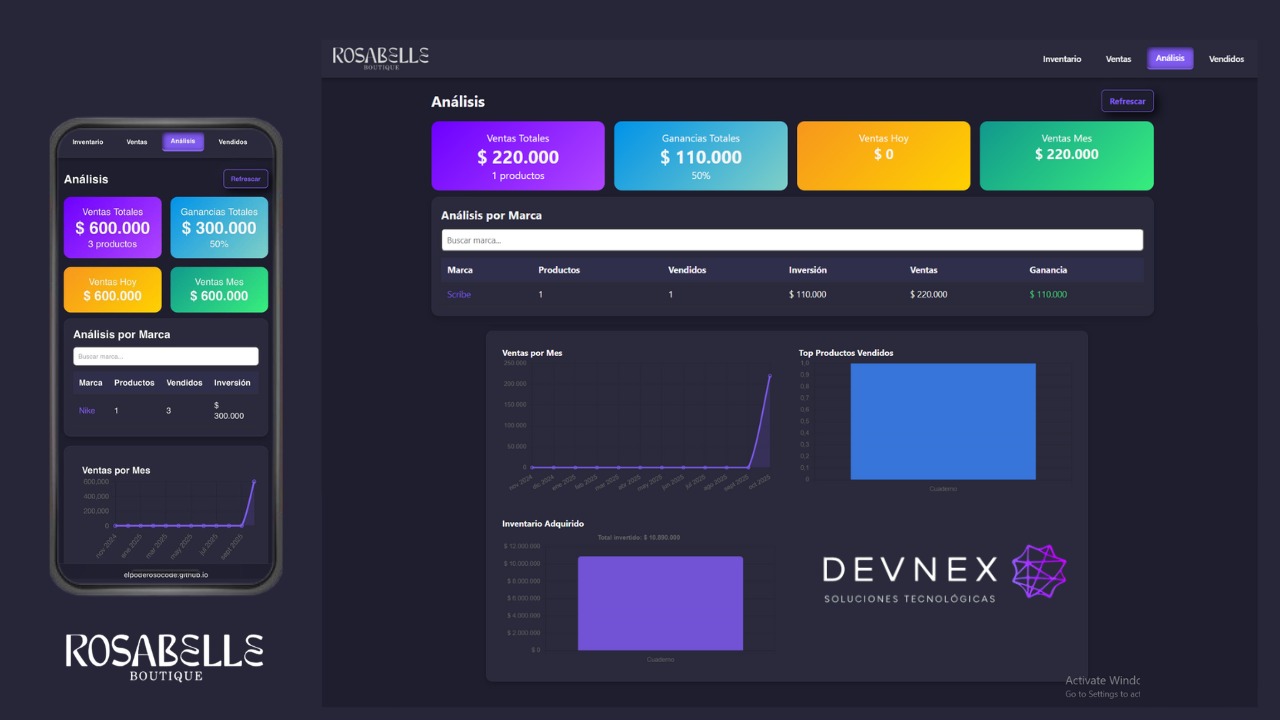Select the green Ventas Mes $ 220.000 card
Viewport: 1280px width, 720px height.
[x=1067, y=156]
